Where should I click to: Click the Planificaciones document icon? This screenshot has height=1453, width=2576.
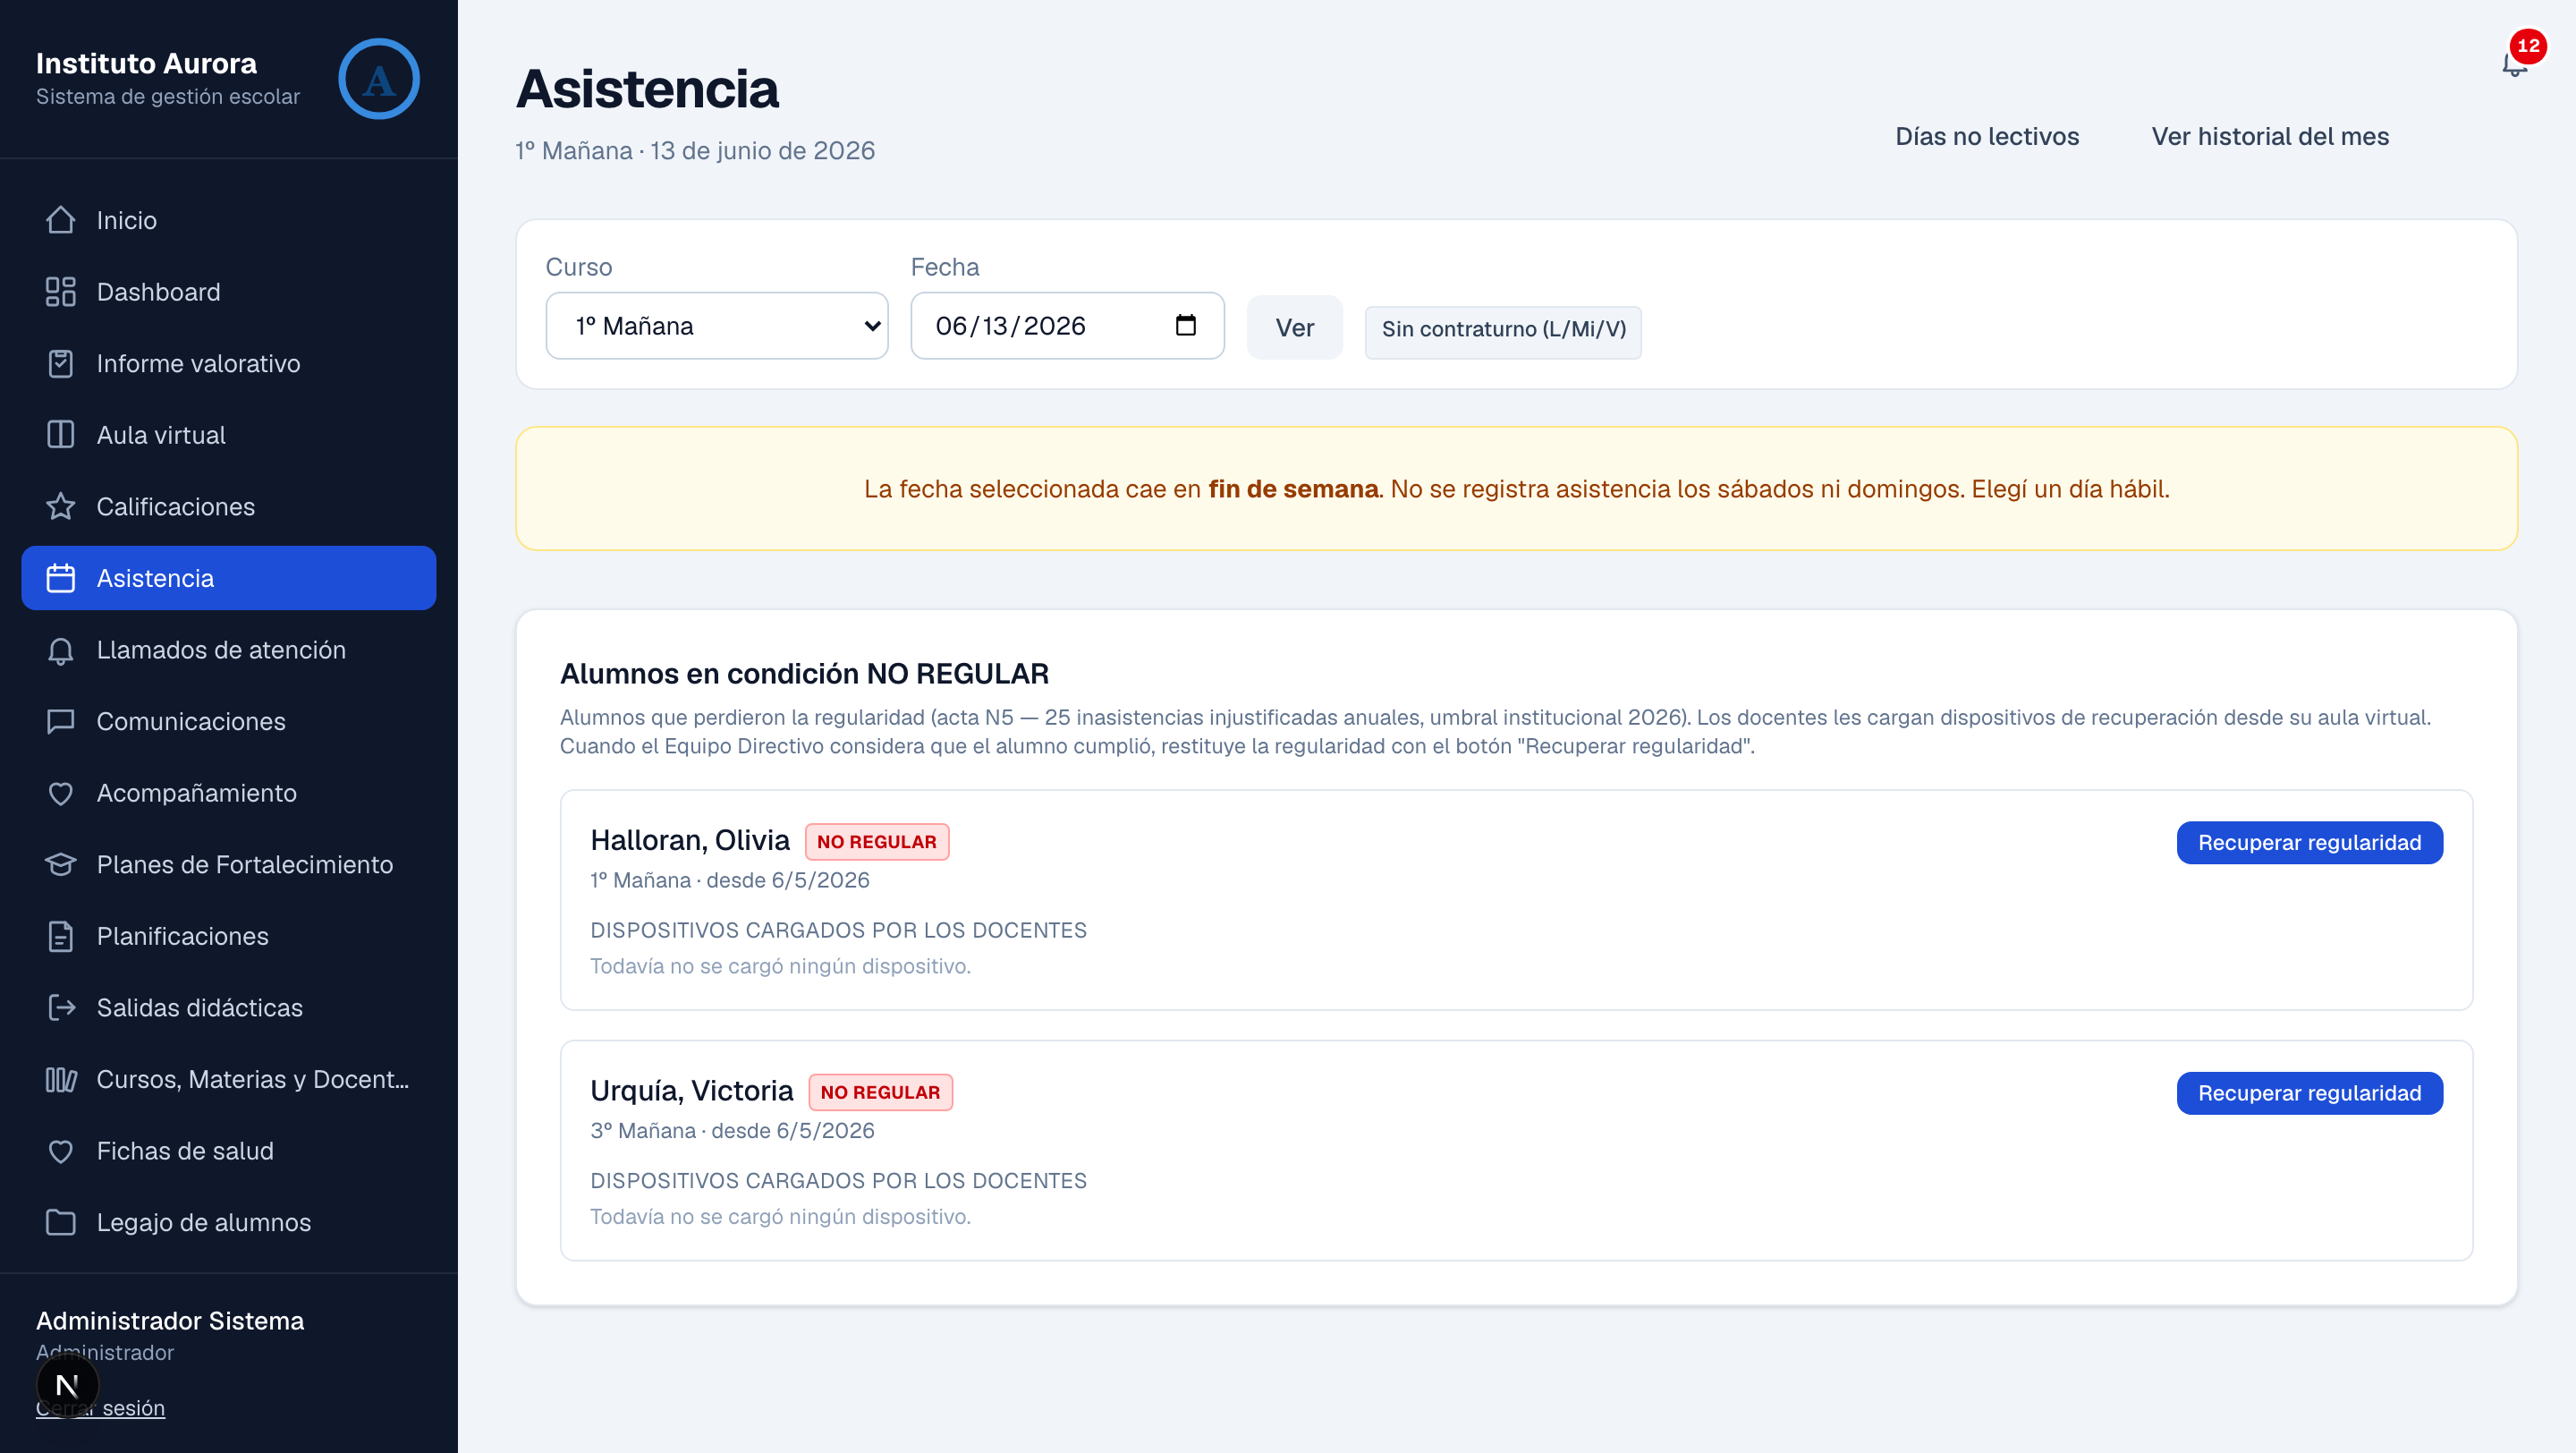pyautogui.click(x=61, y=936)
